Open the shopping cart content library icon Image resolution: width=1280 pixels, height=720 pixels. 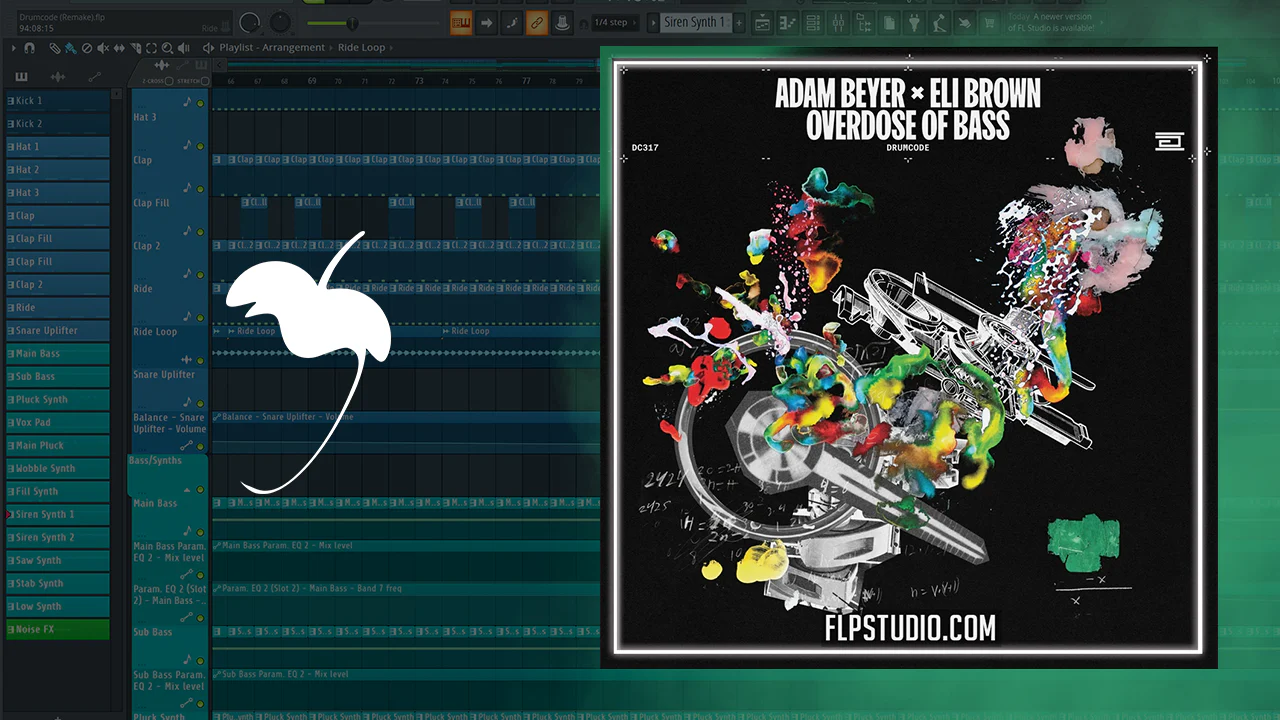tap(990, 22)
